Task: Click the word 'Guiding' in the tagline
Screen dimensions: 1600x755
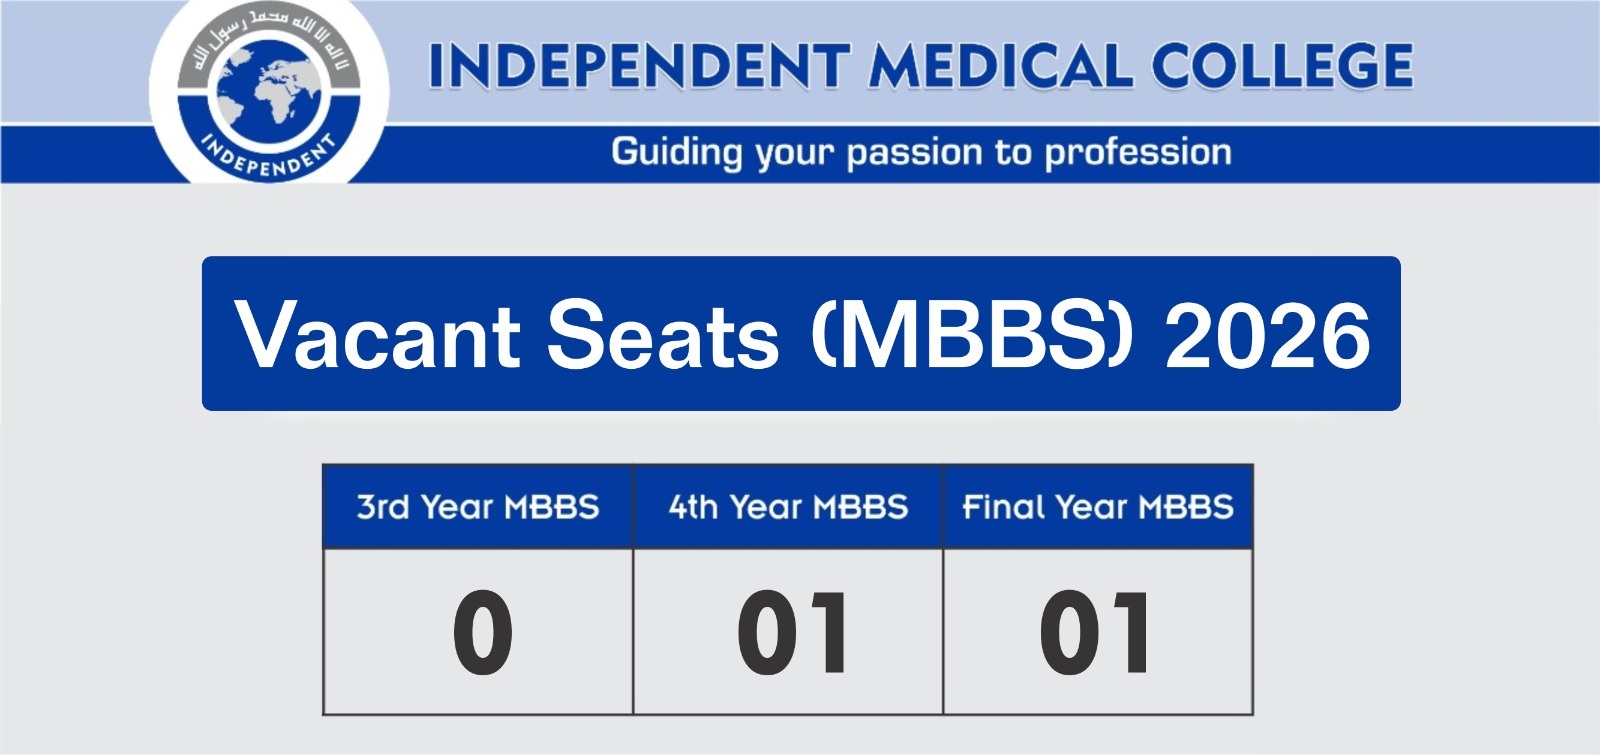Action: point(676,152)
